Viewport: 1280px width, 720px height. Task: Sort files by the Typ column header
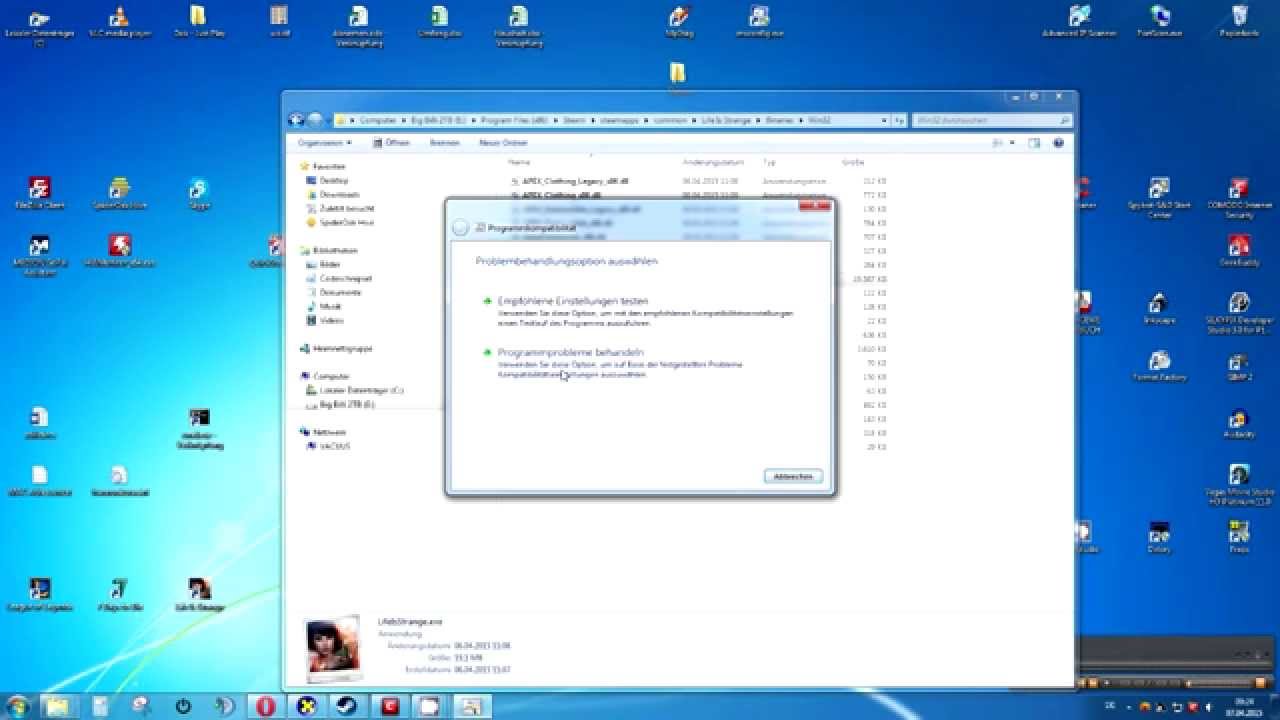769,162
